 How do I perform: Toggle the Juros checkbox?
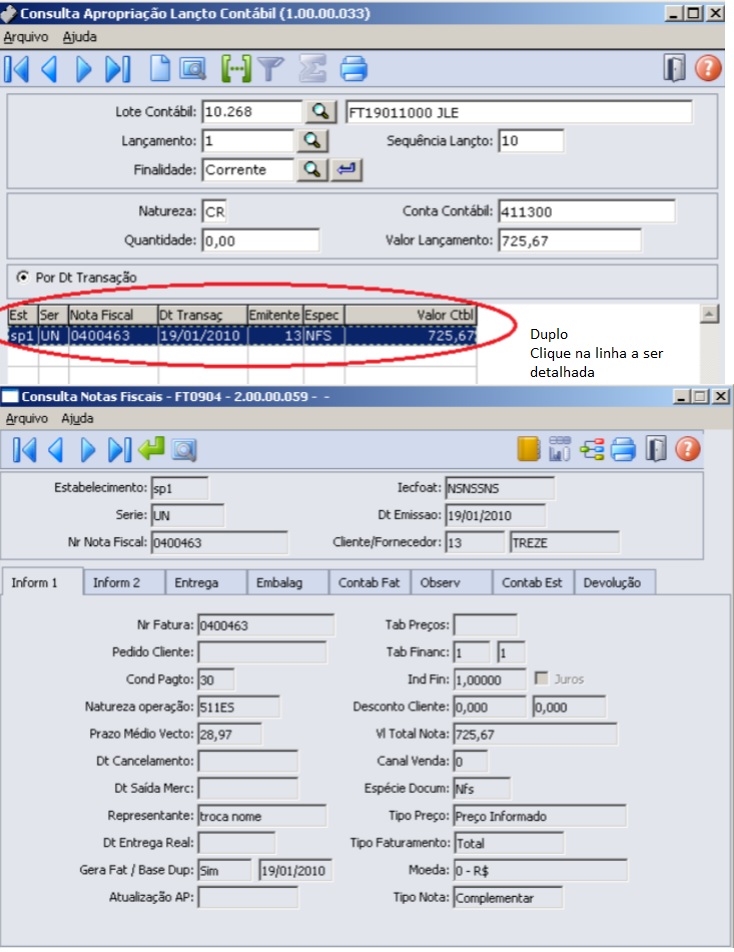(541, 678)
